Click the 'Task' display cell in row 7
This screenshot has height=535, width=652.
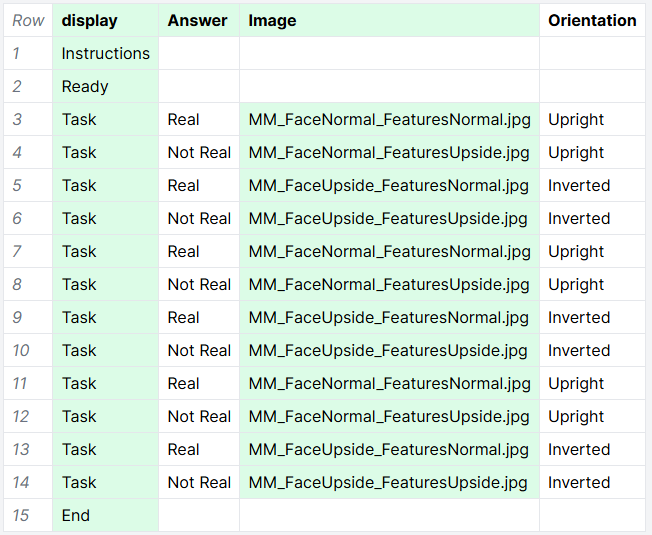click(105, 251)
